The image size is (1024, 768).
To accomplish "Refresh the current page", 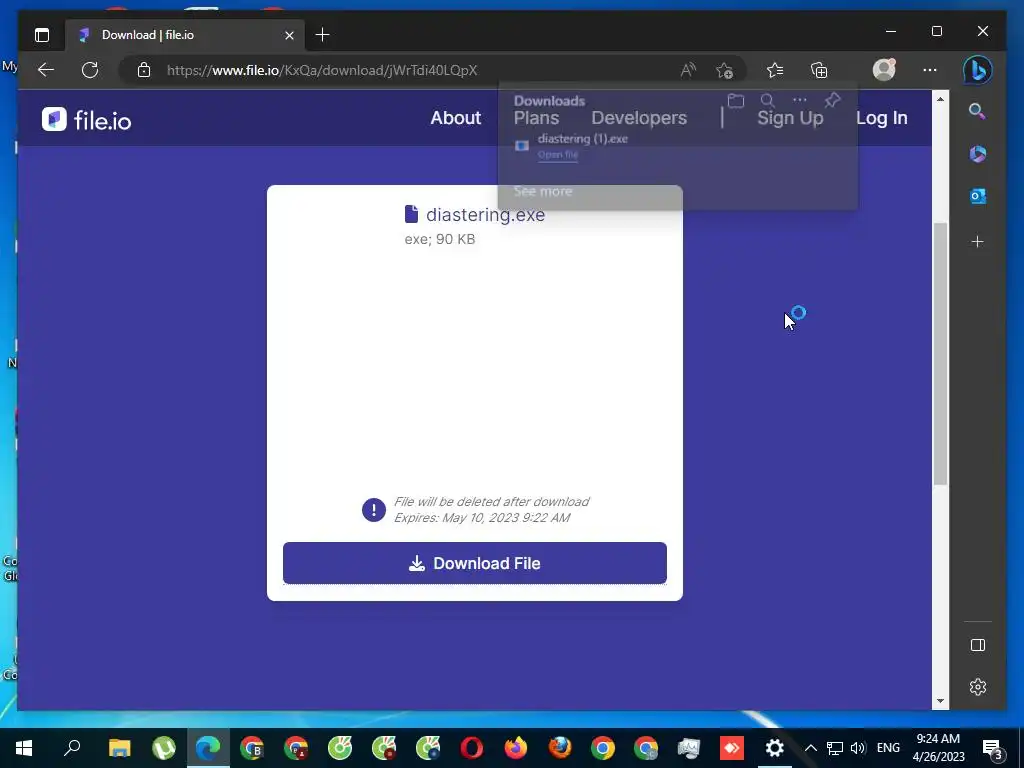I will 90,70.
